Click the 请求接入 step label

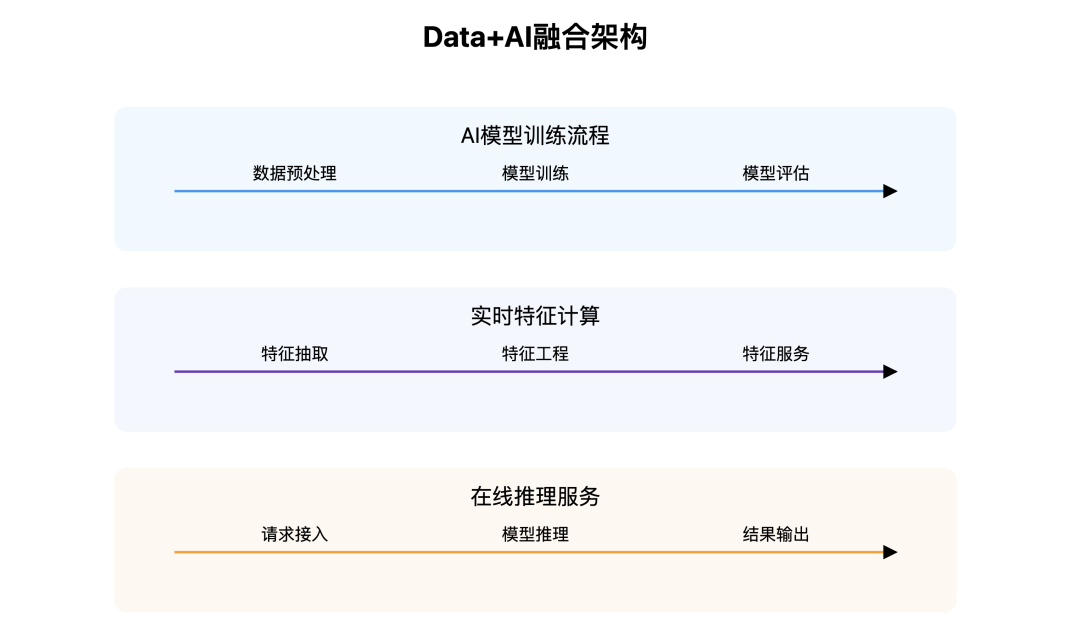coord(295,534)
